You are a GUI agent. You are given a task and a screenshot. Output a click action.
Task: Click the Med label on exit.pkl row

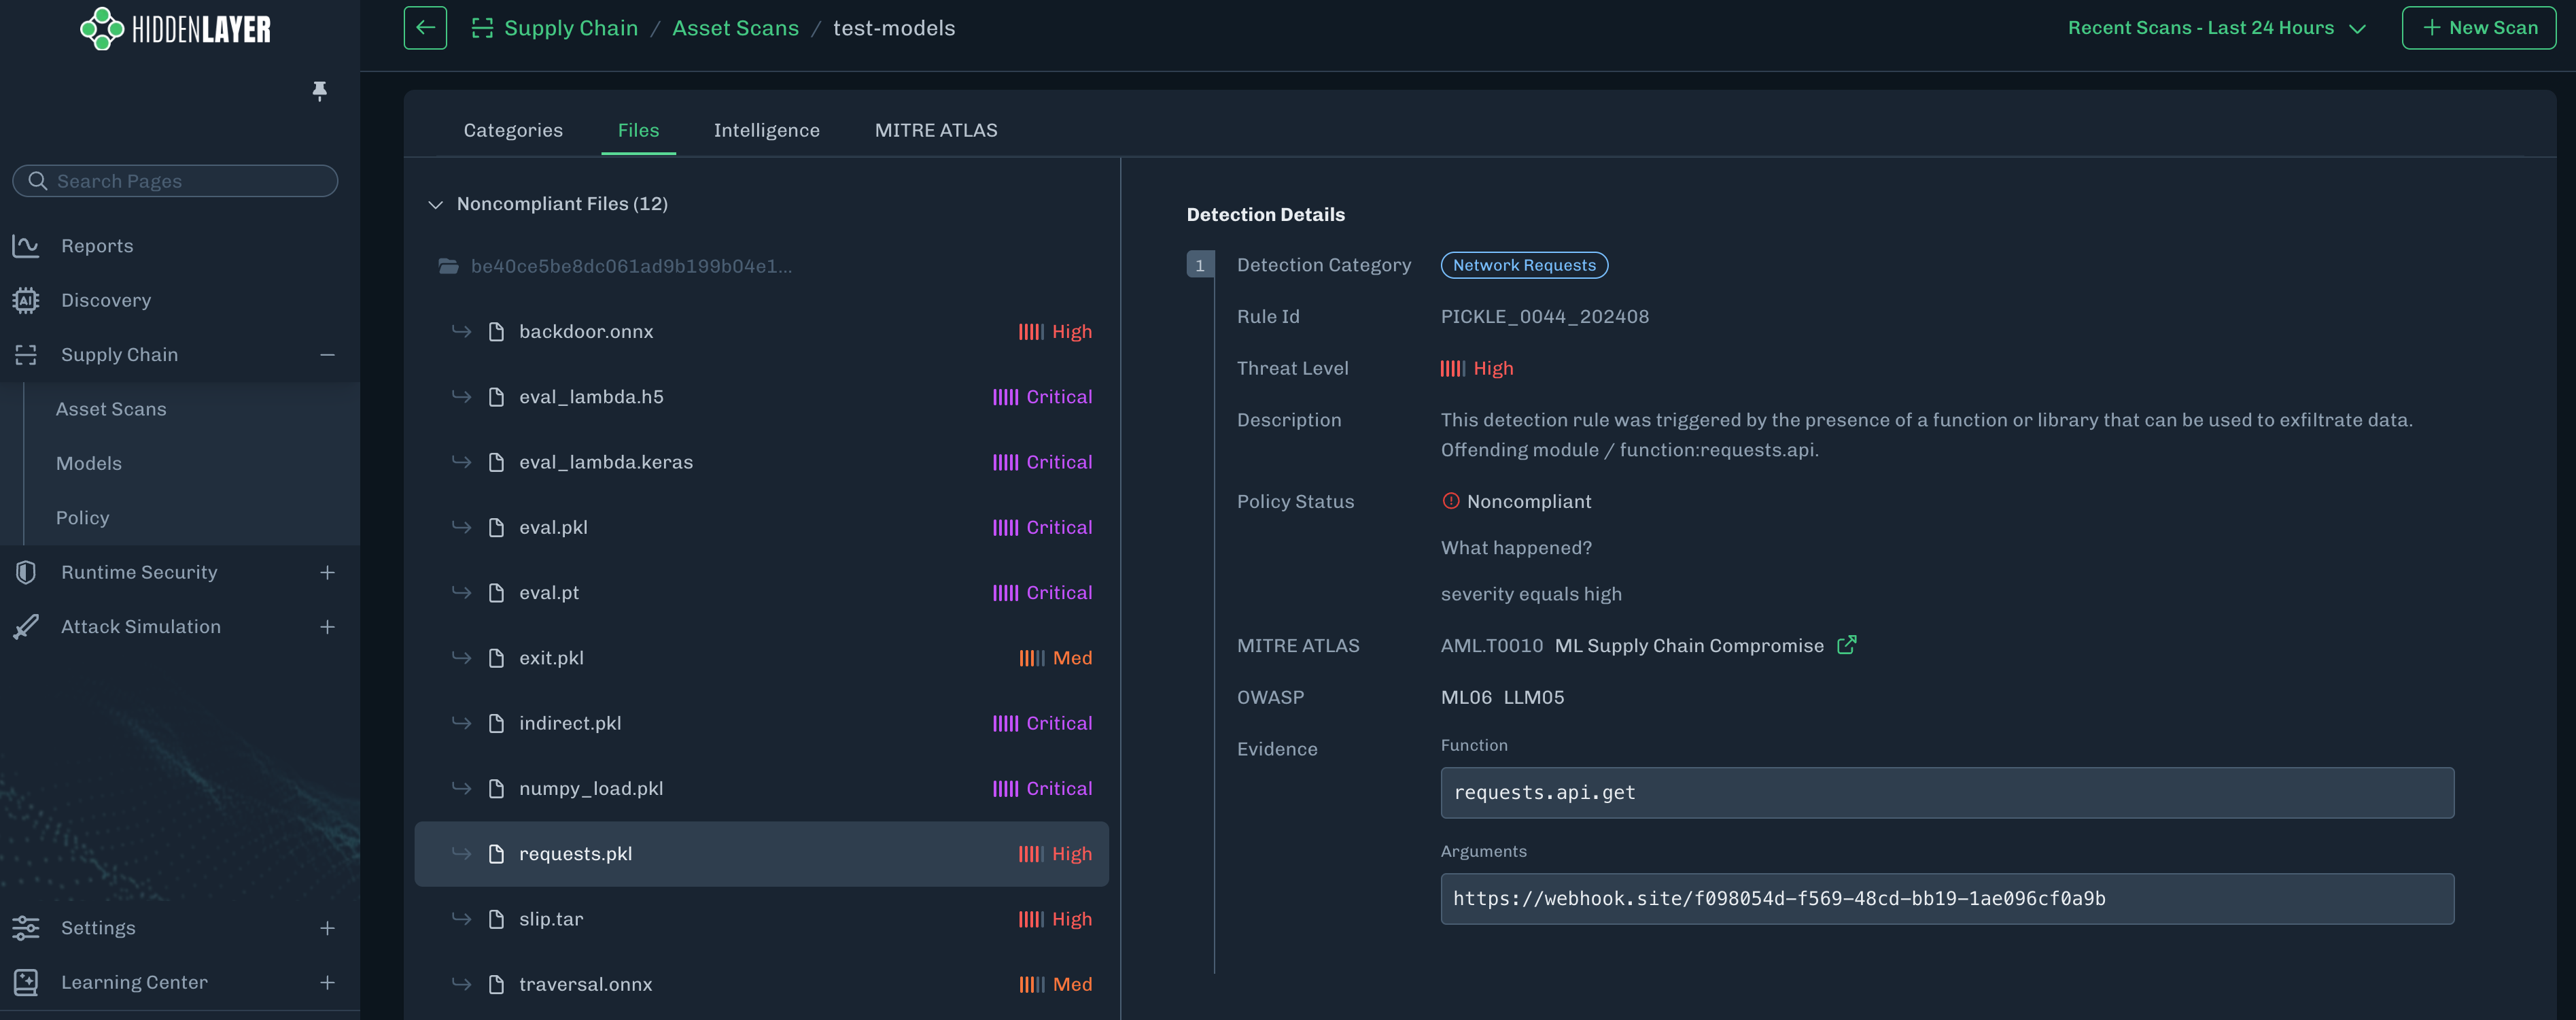point(1072,658)
